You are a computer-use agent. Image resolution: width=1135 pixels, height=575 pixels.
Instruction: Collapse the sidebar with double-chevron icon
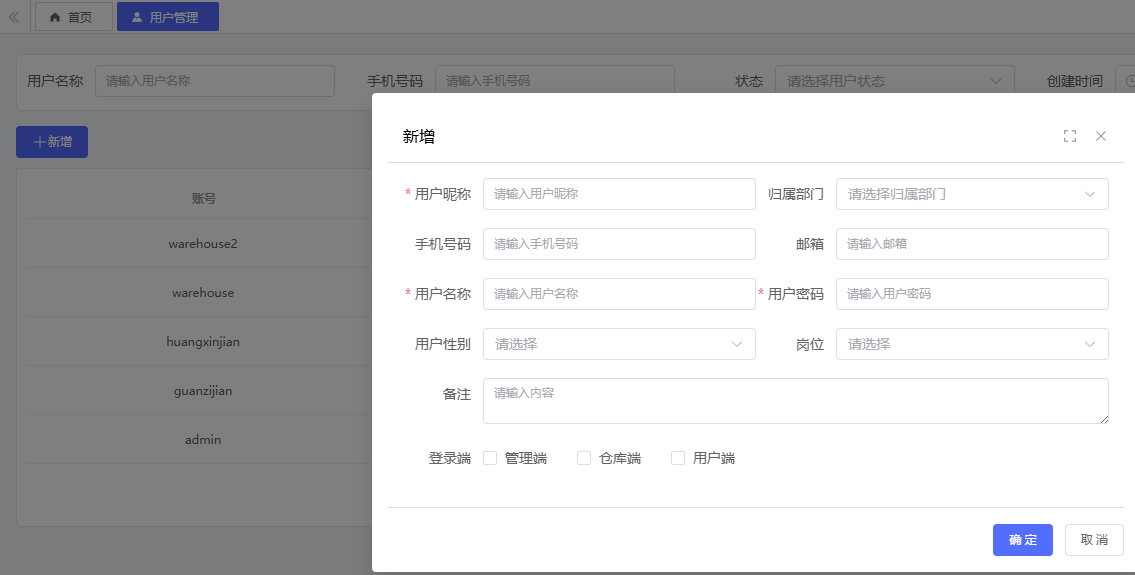point(14,17)
